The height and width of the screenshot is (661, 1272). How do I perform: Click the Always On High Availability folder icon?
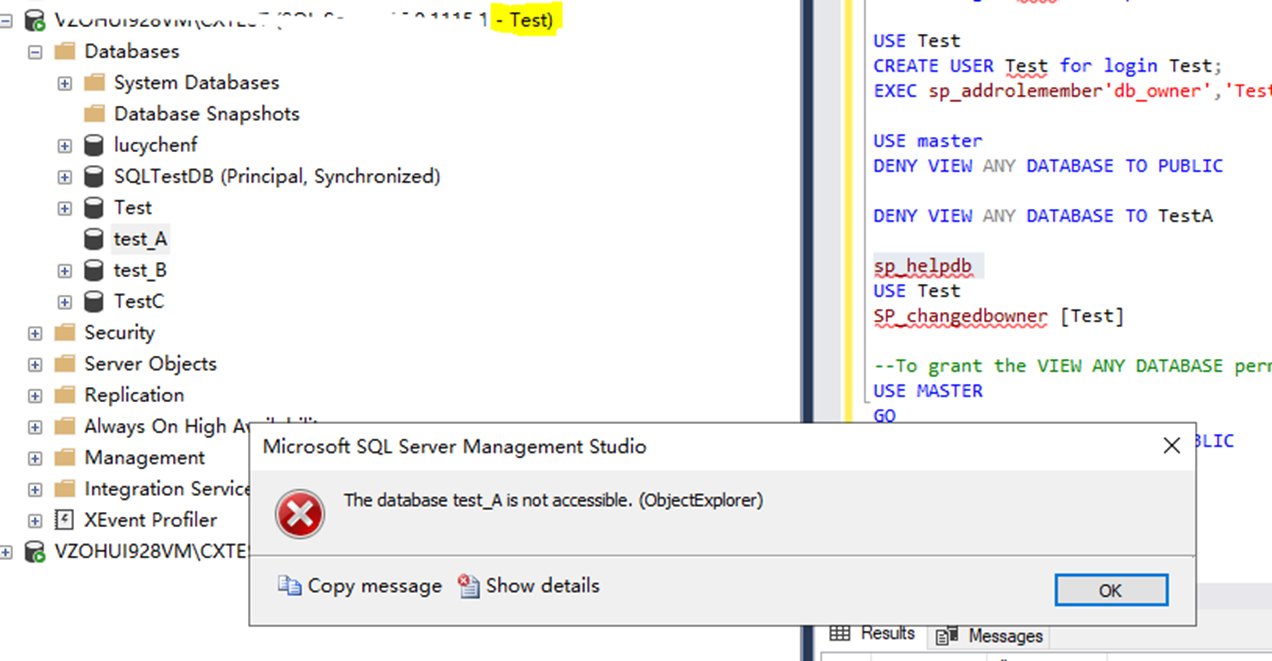65,426
